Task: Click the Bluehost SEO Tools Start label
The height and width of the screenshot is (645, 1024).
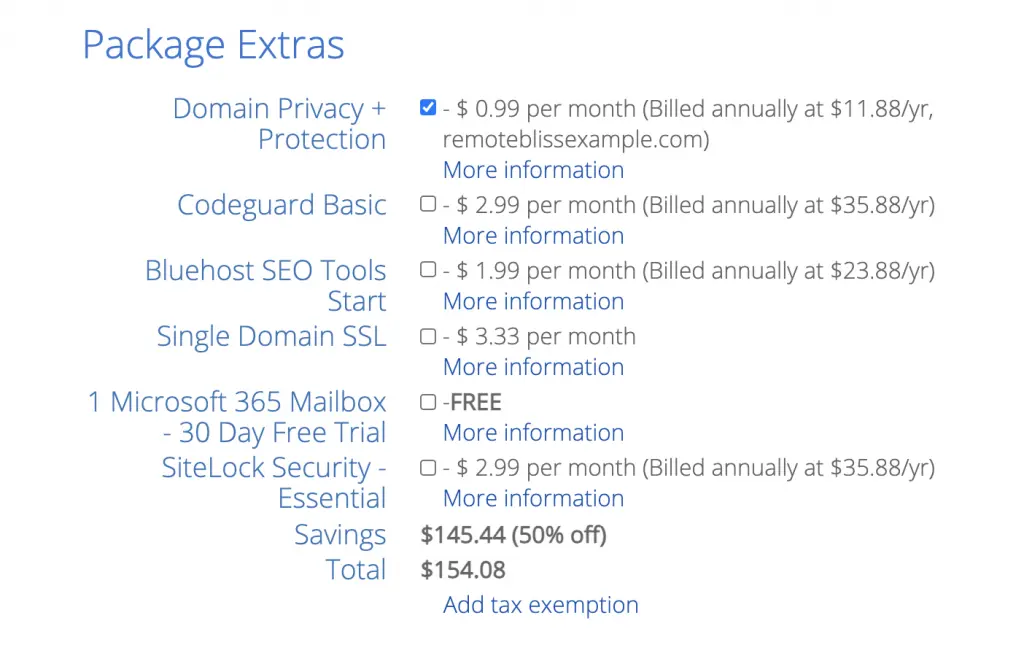Action: [x=265, y=285]
